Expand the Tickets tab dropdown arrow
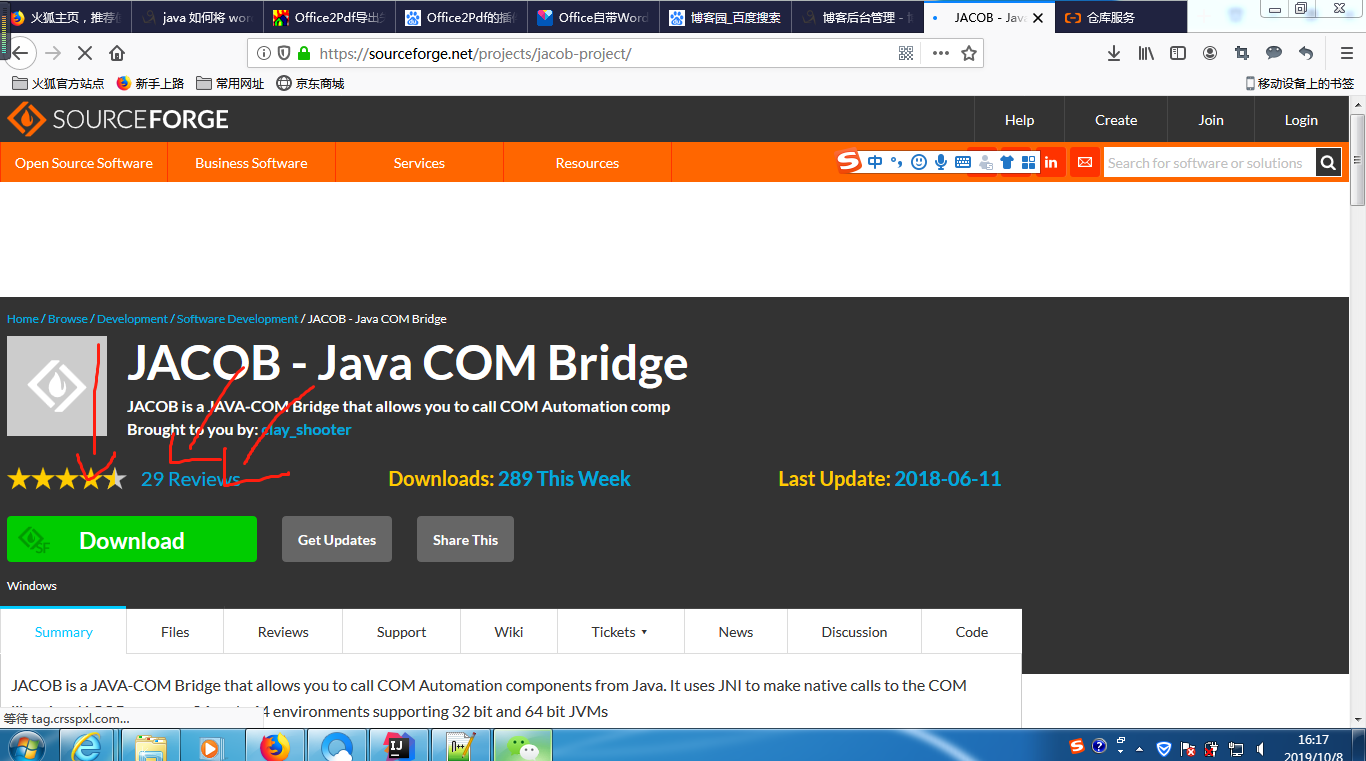 pos(644,633)
